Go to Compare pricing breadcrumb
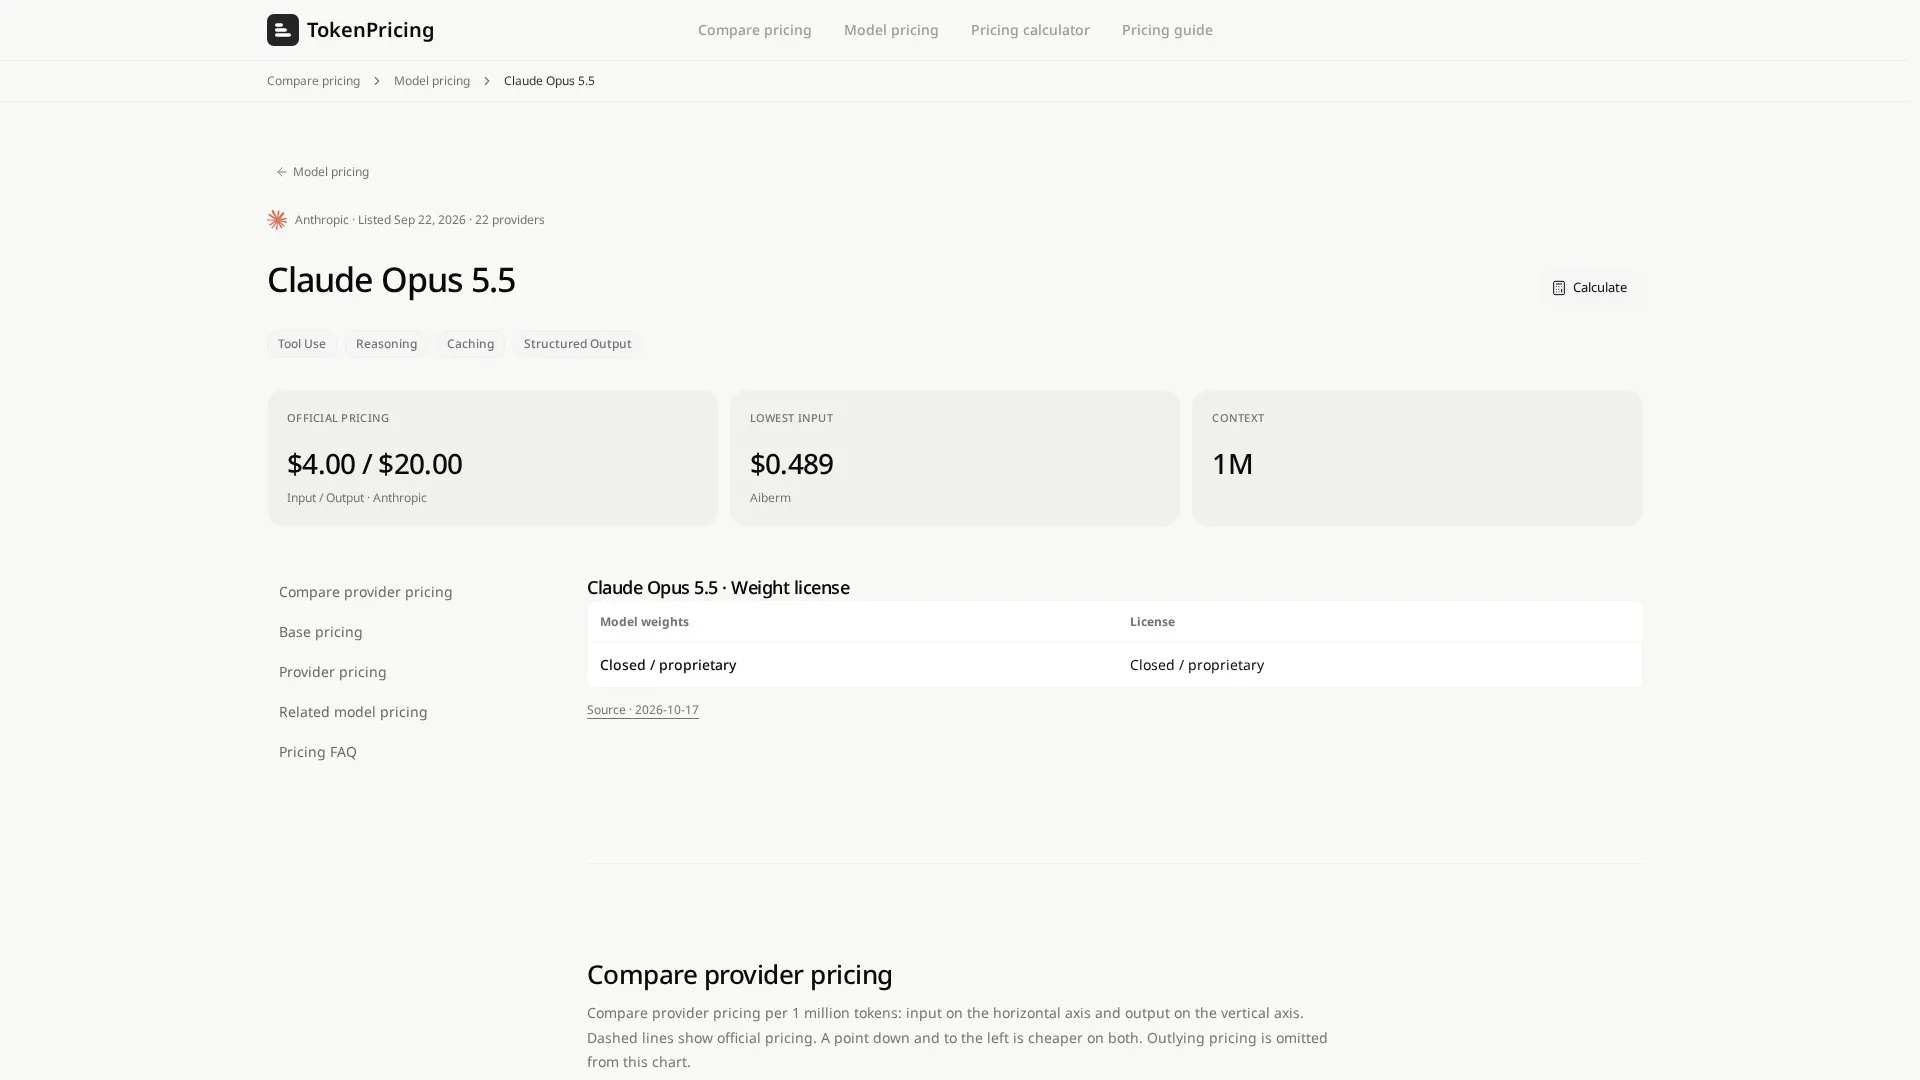This screenshot has width=1920, height=1080. coord(313,81)
